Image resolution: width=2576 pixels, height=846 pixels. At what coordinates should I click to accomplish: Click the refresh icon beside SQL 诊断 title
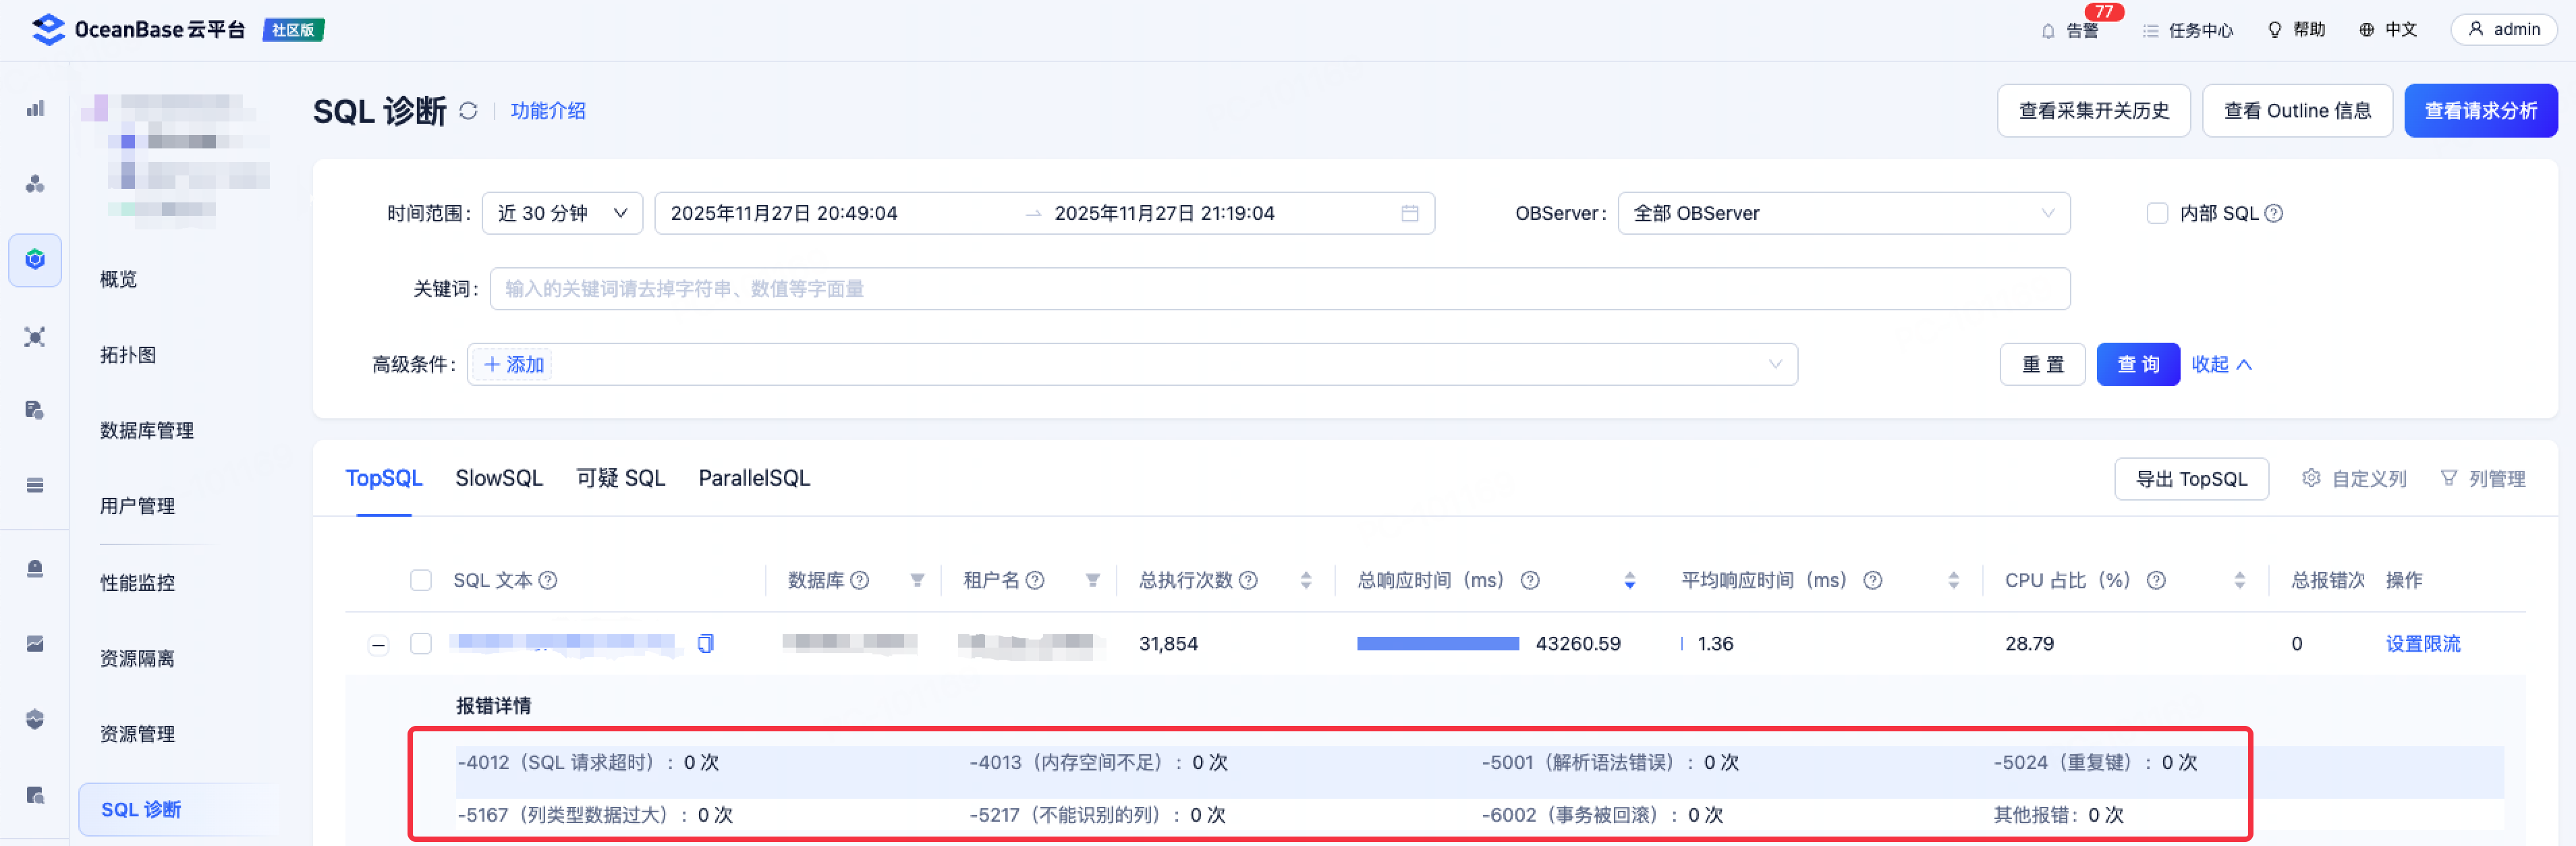(468, 111)
